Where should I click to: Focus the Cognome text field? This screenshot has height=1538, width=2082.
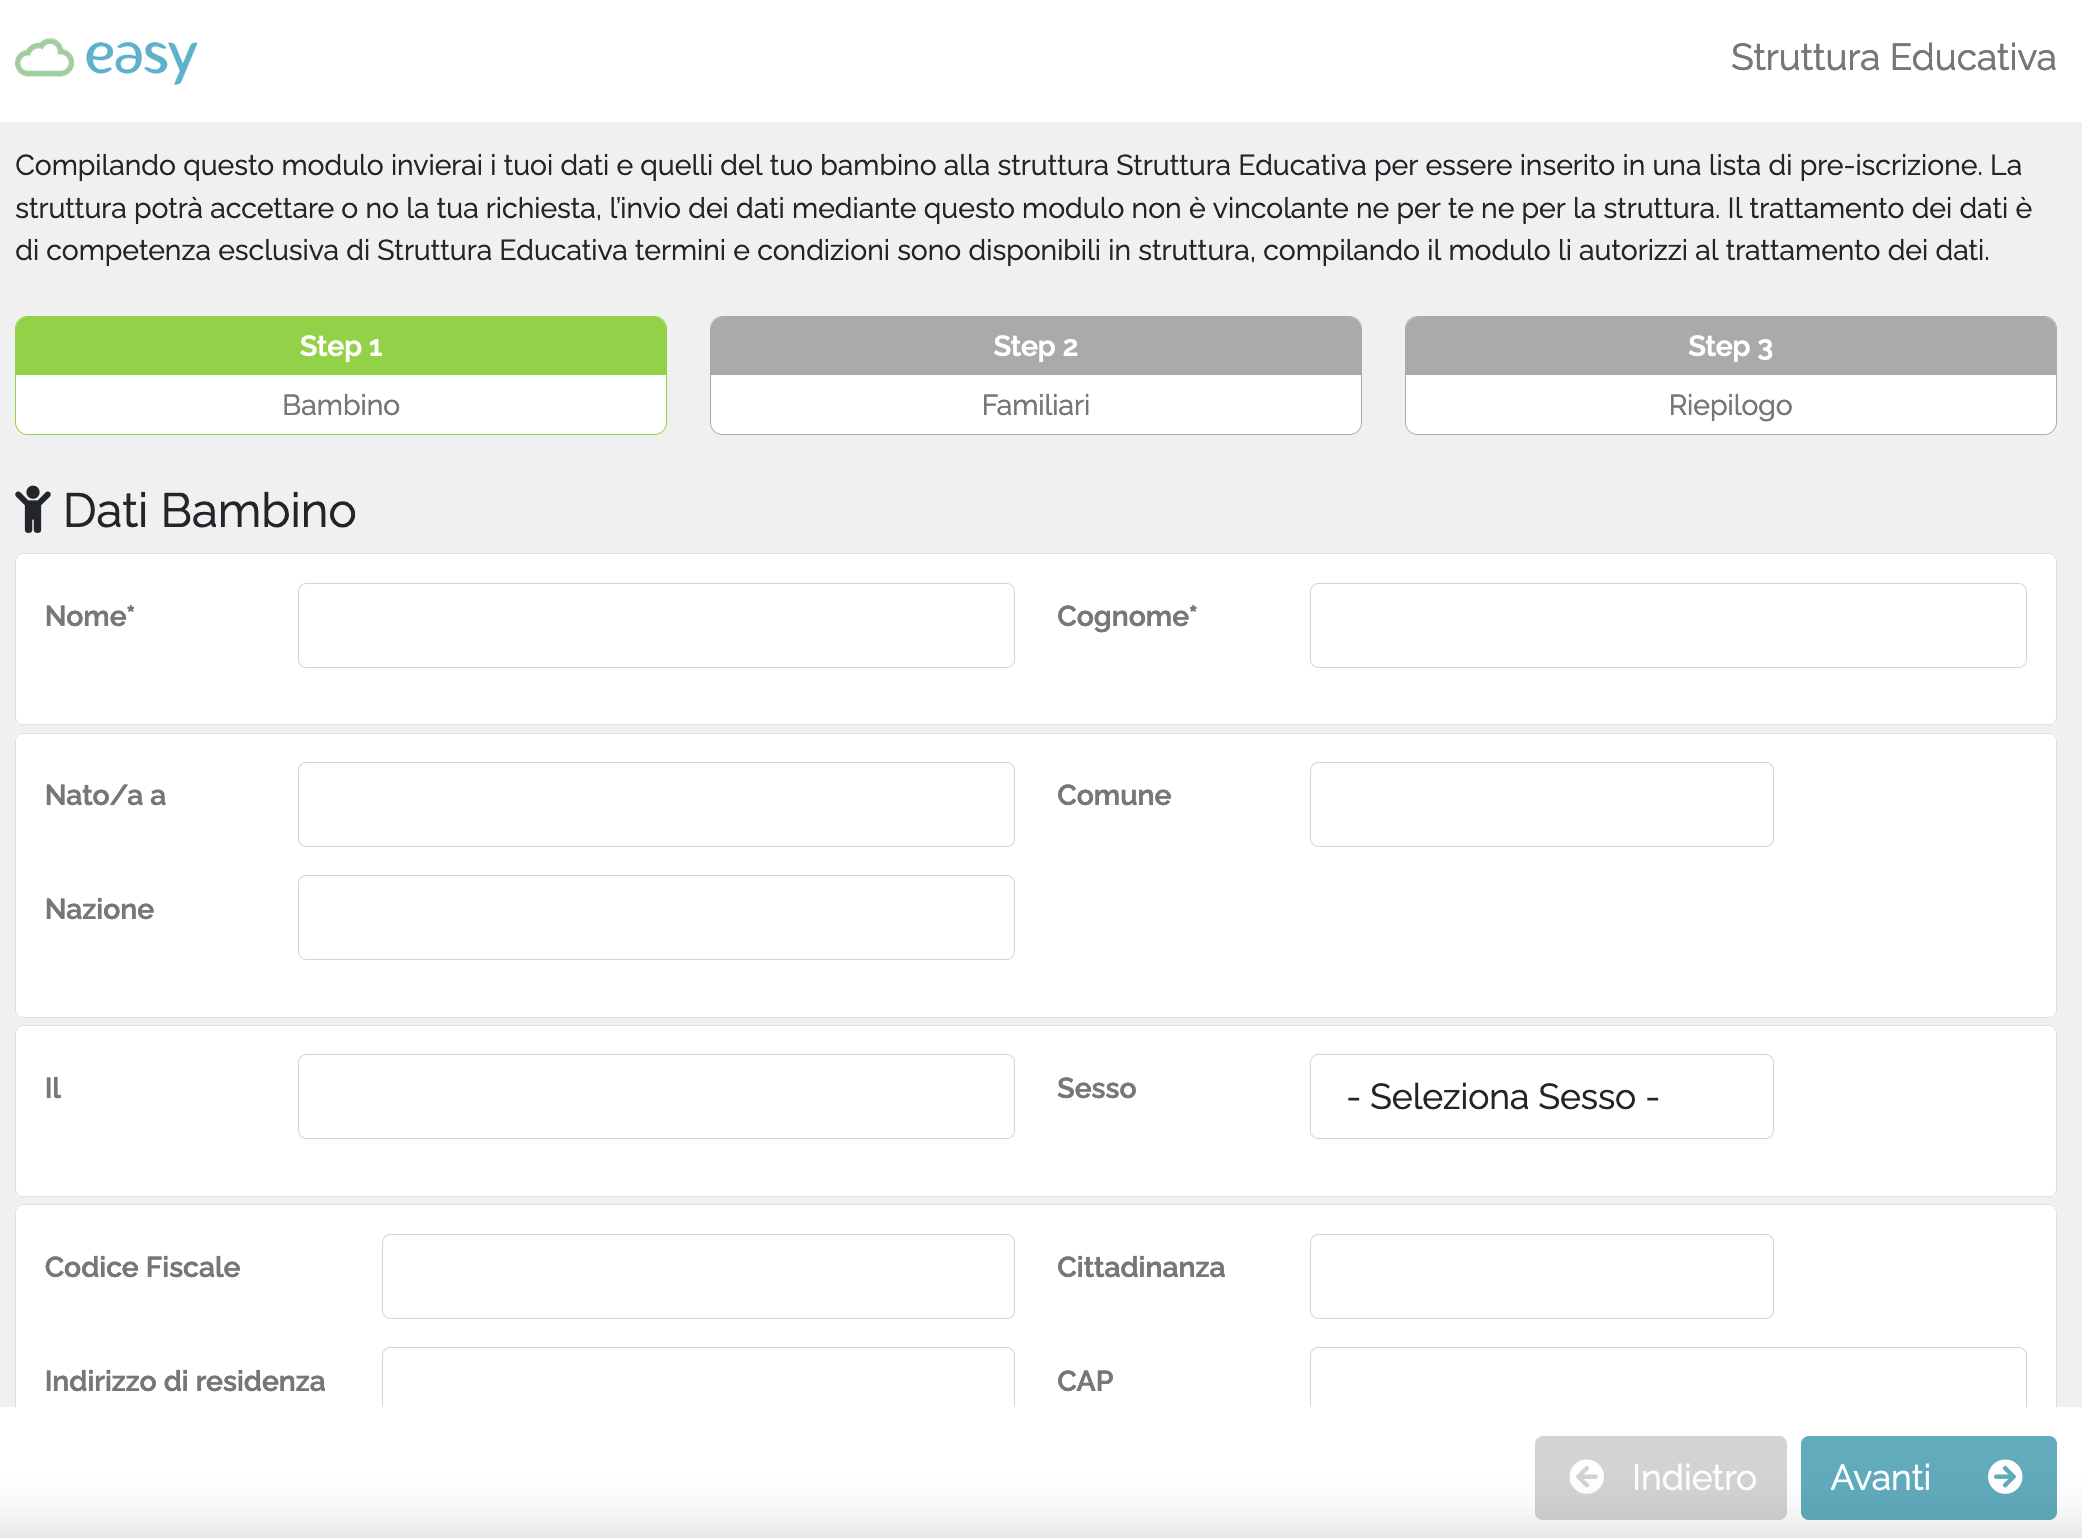(1667, 625)
